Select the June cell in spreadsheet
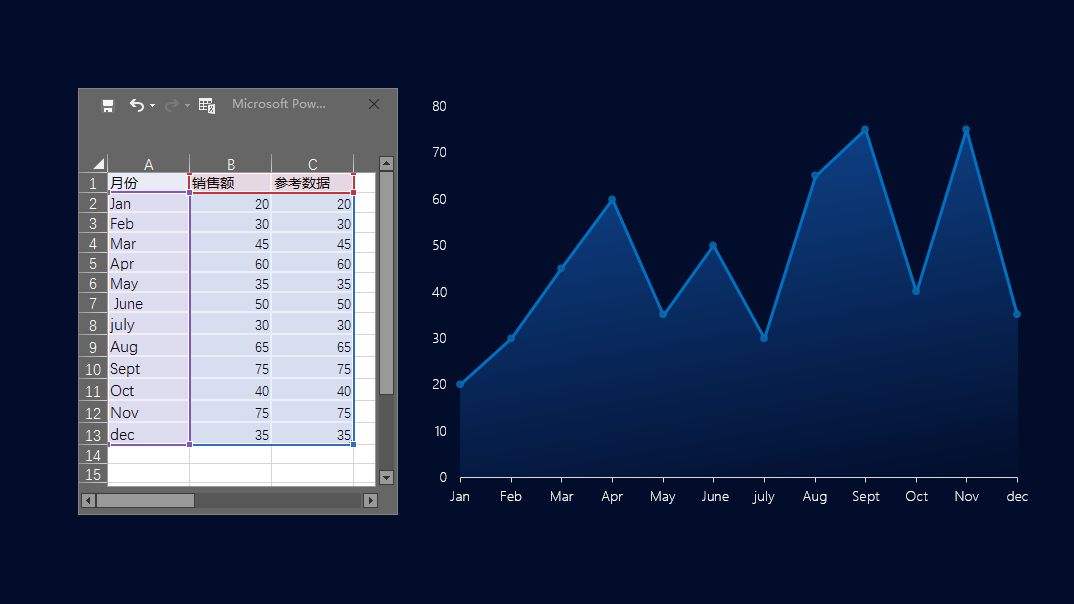The image size is (1074, 604). coord(149,303)
